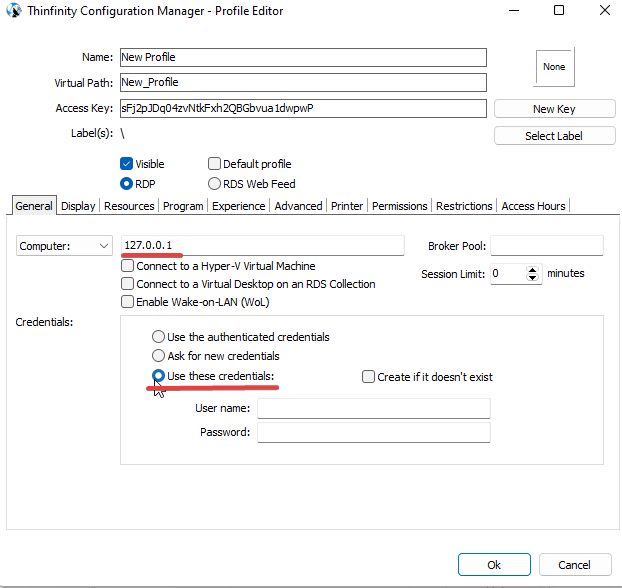Go to the Experience tab
The height and width of the screenshot is (588, 622).
pos(238,206)
